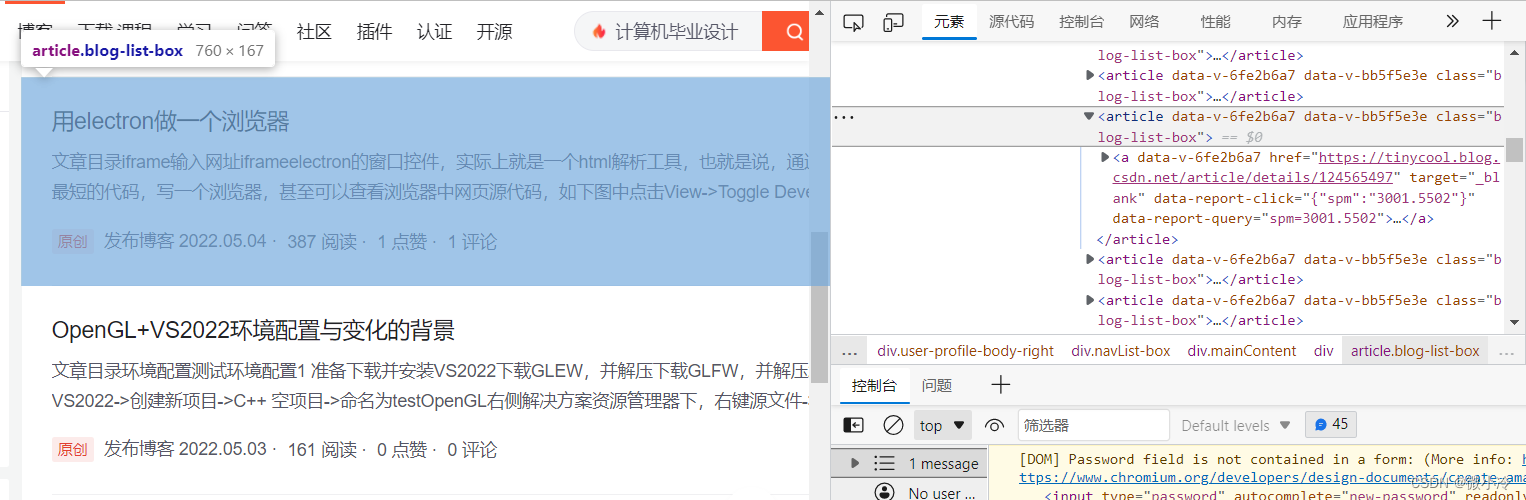Select breadcrumb div.navList-box
The width and height of the screenshot is (1526, 500).
[x=1120, y=351]
